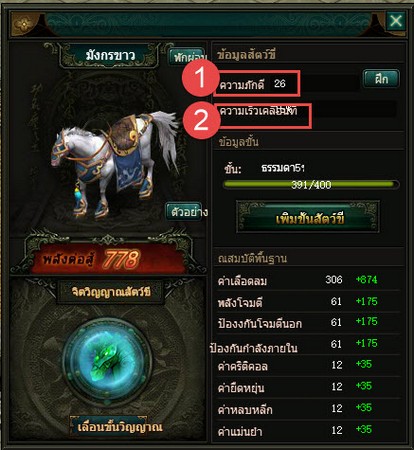The image size is (414, 450).
Task: Click the ความเร็วเคลื่อนที่ movement speed field
Action: point(263,115)
